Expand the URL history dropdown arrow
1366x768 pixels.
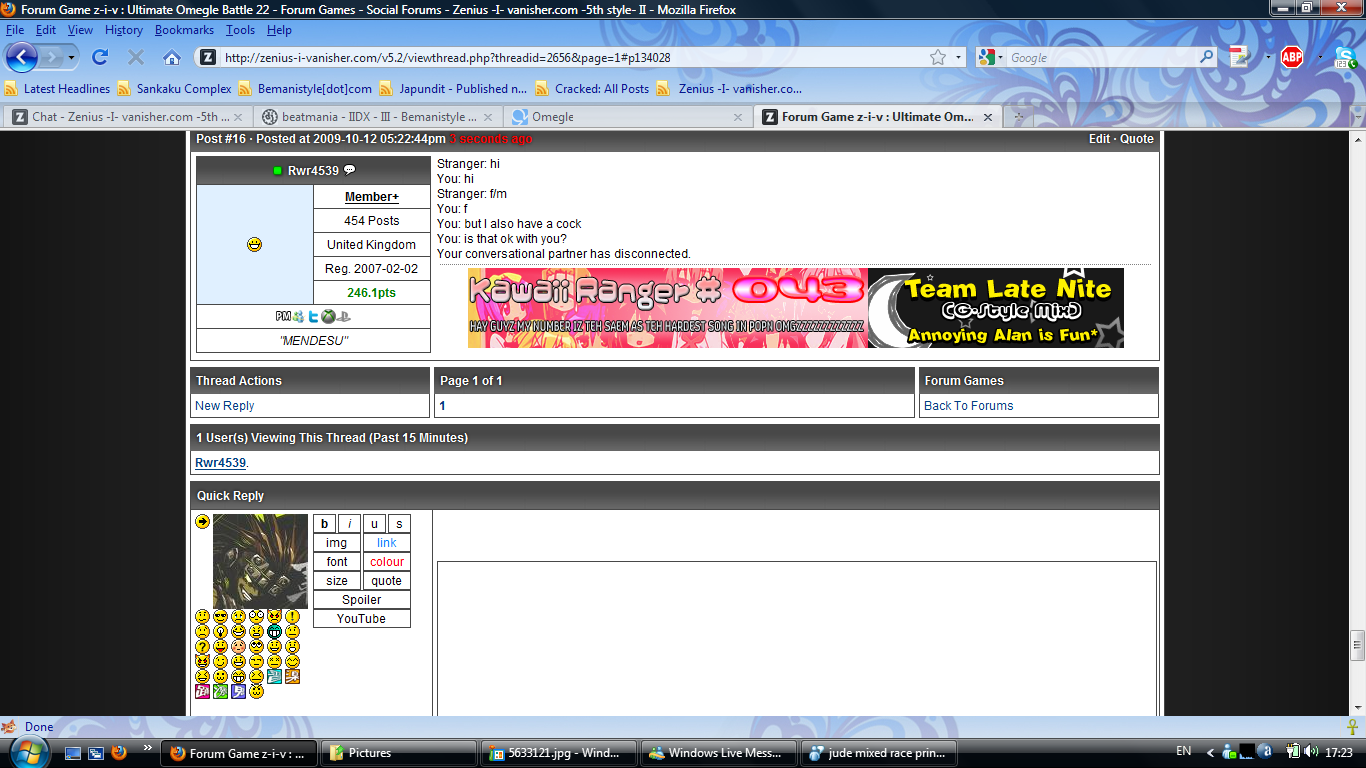[959, 57]
